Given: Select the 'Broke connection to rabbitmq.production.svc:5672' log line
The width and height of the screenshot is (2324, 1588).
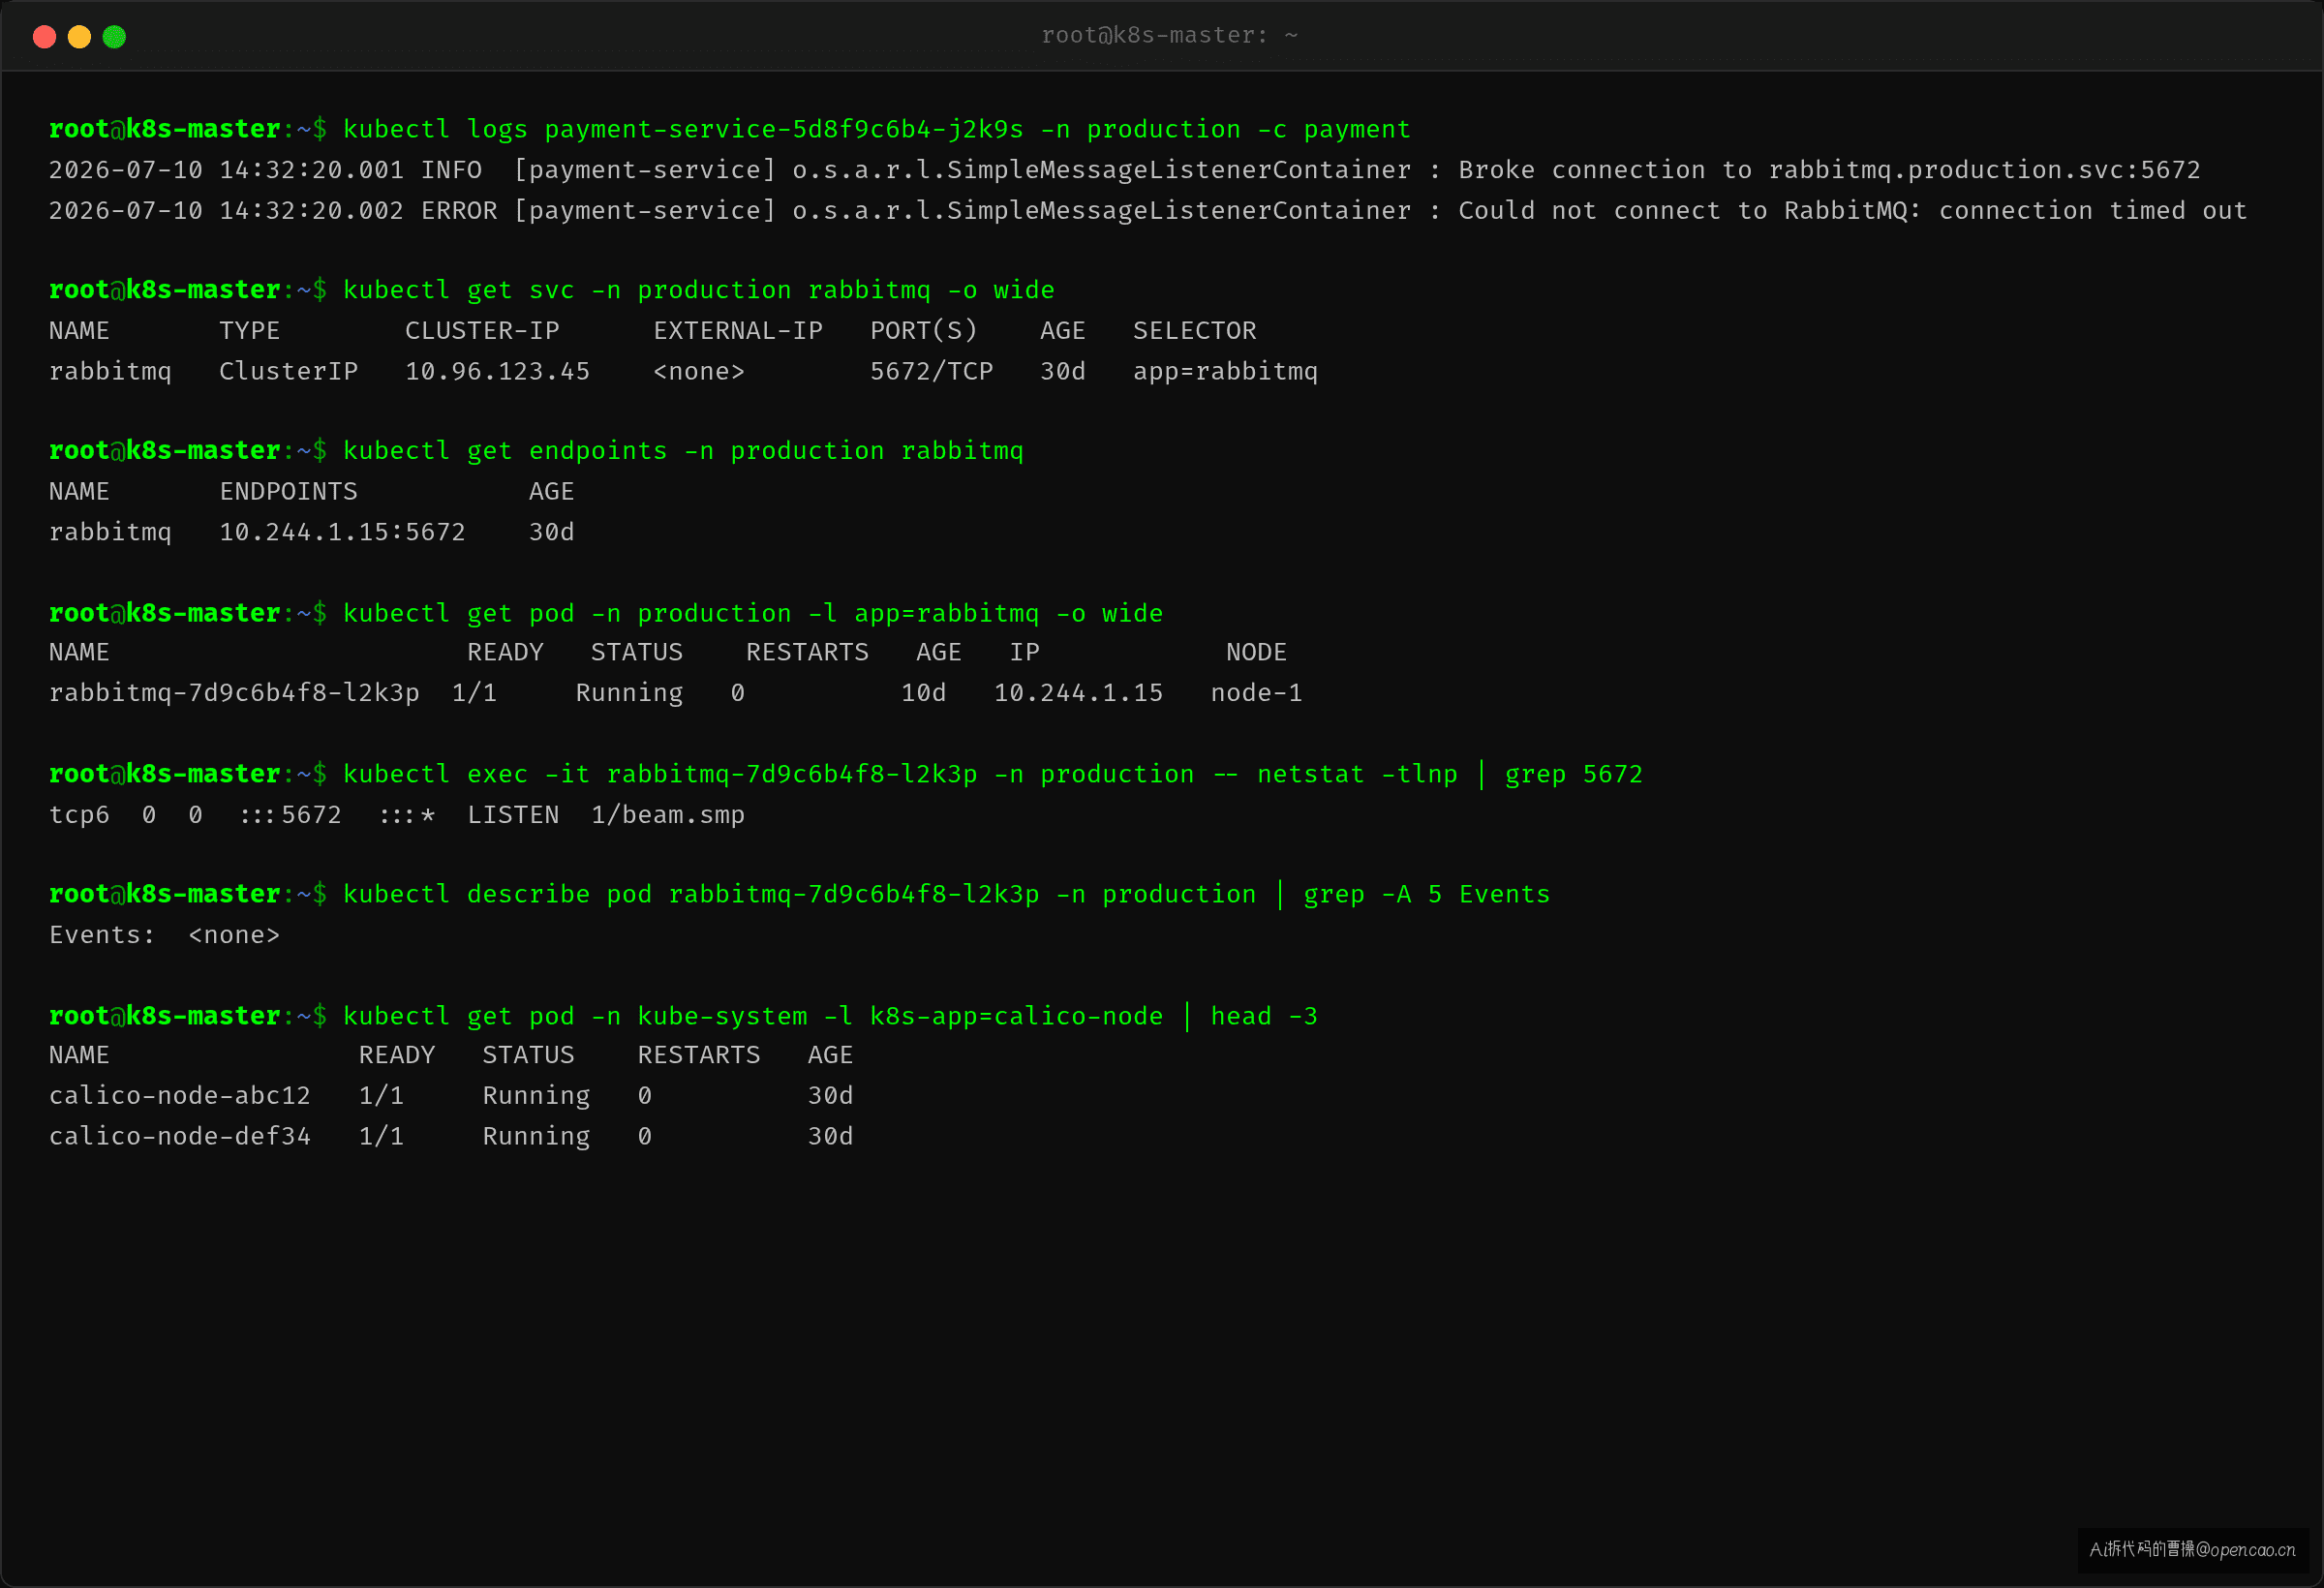Looking at the screenshot, I should point(1829,170).
